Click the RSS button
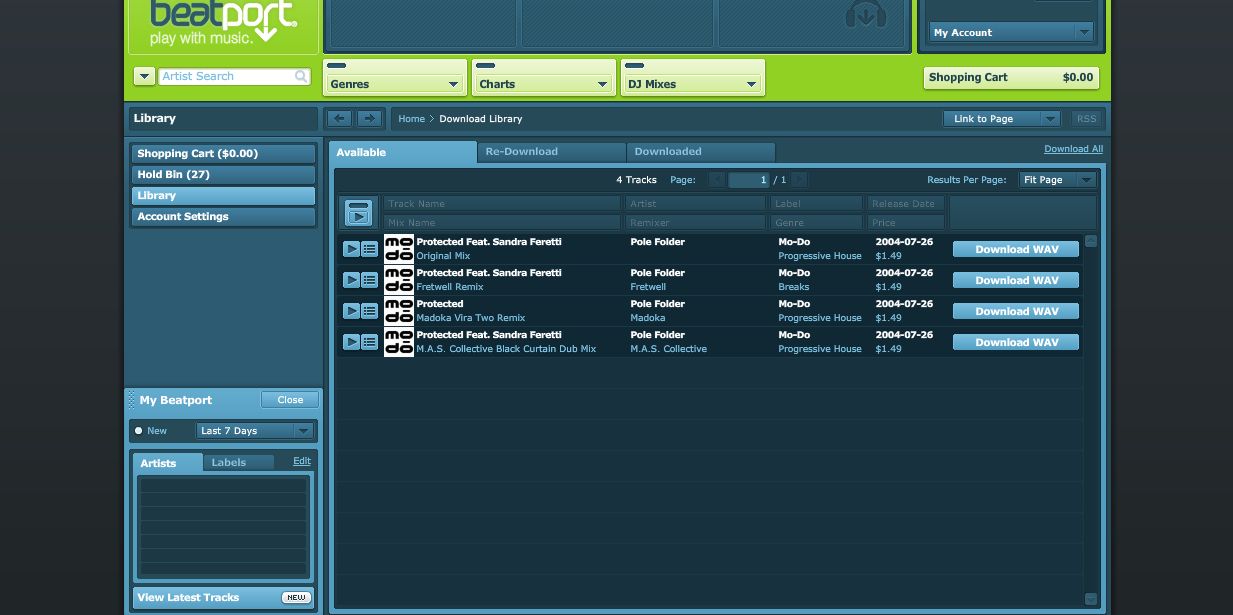The width and height of the screenshot is (1233, 615). point(1087,118)
